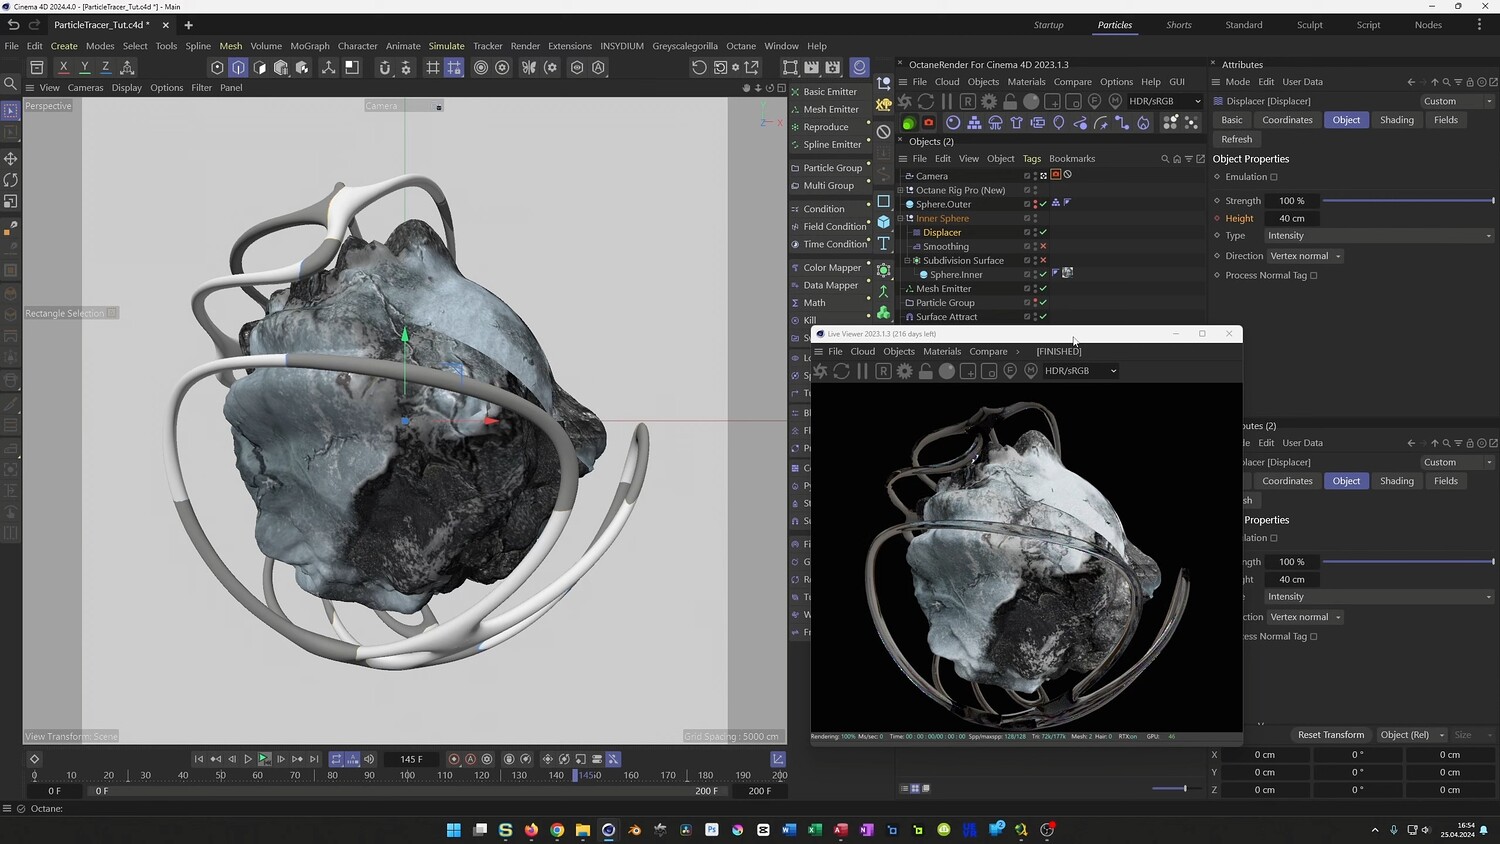Click the Google Chrome taskbar icon
The width and height of the screenshot is (1500, 844).
[557, 830]
